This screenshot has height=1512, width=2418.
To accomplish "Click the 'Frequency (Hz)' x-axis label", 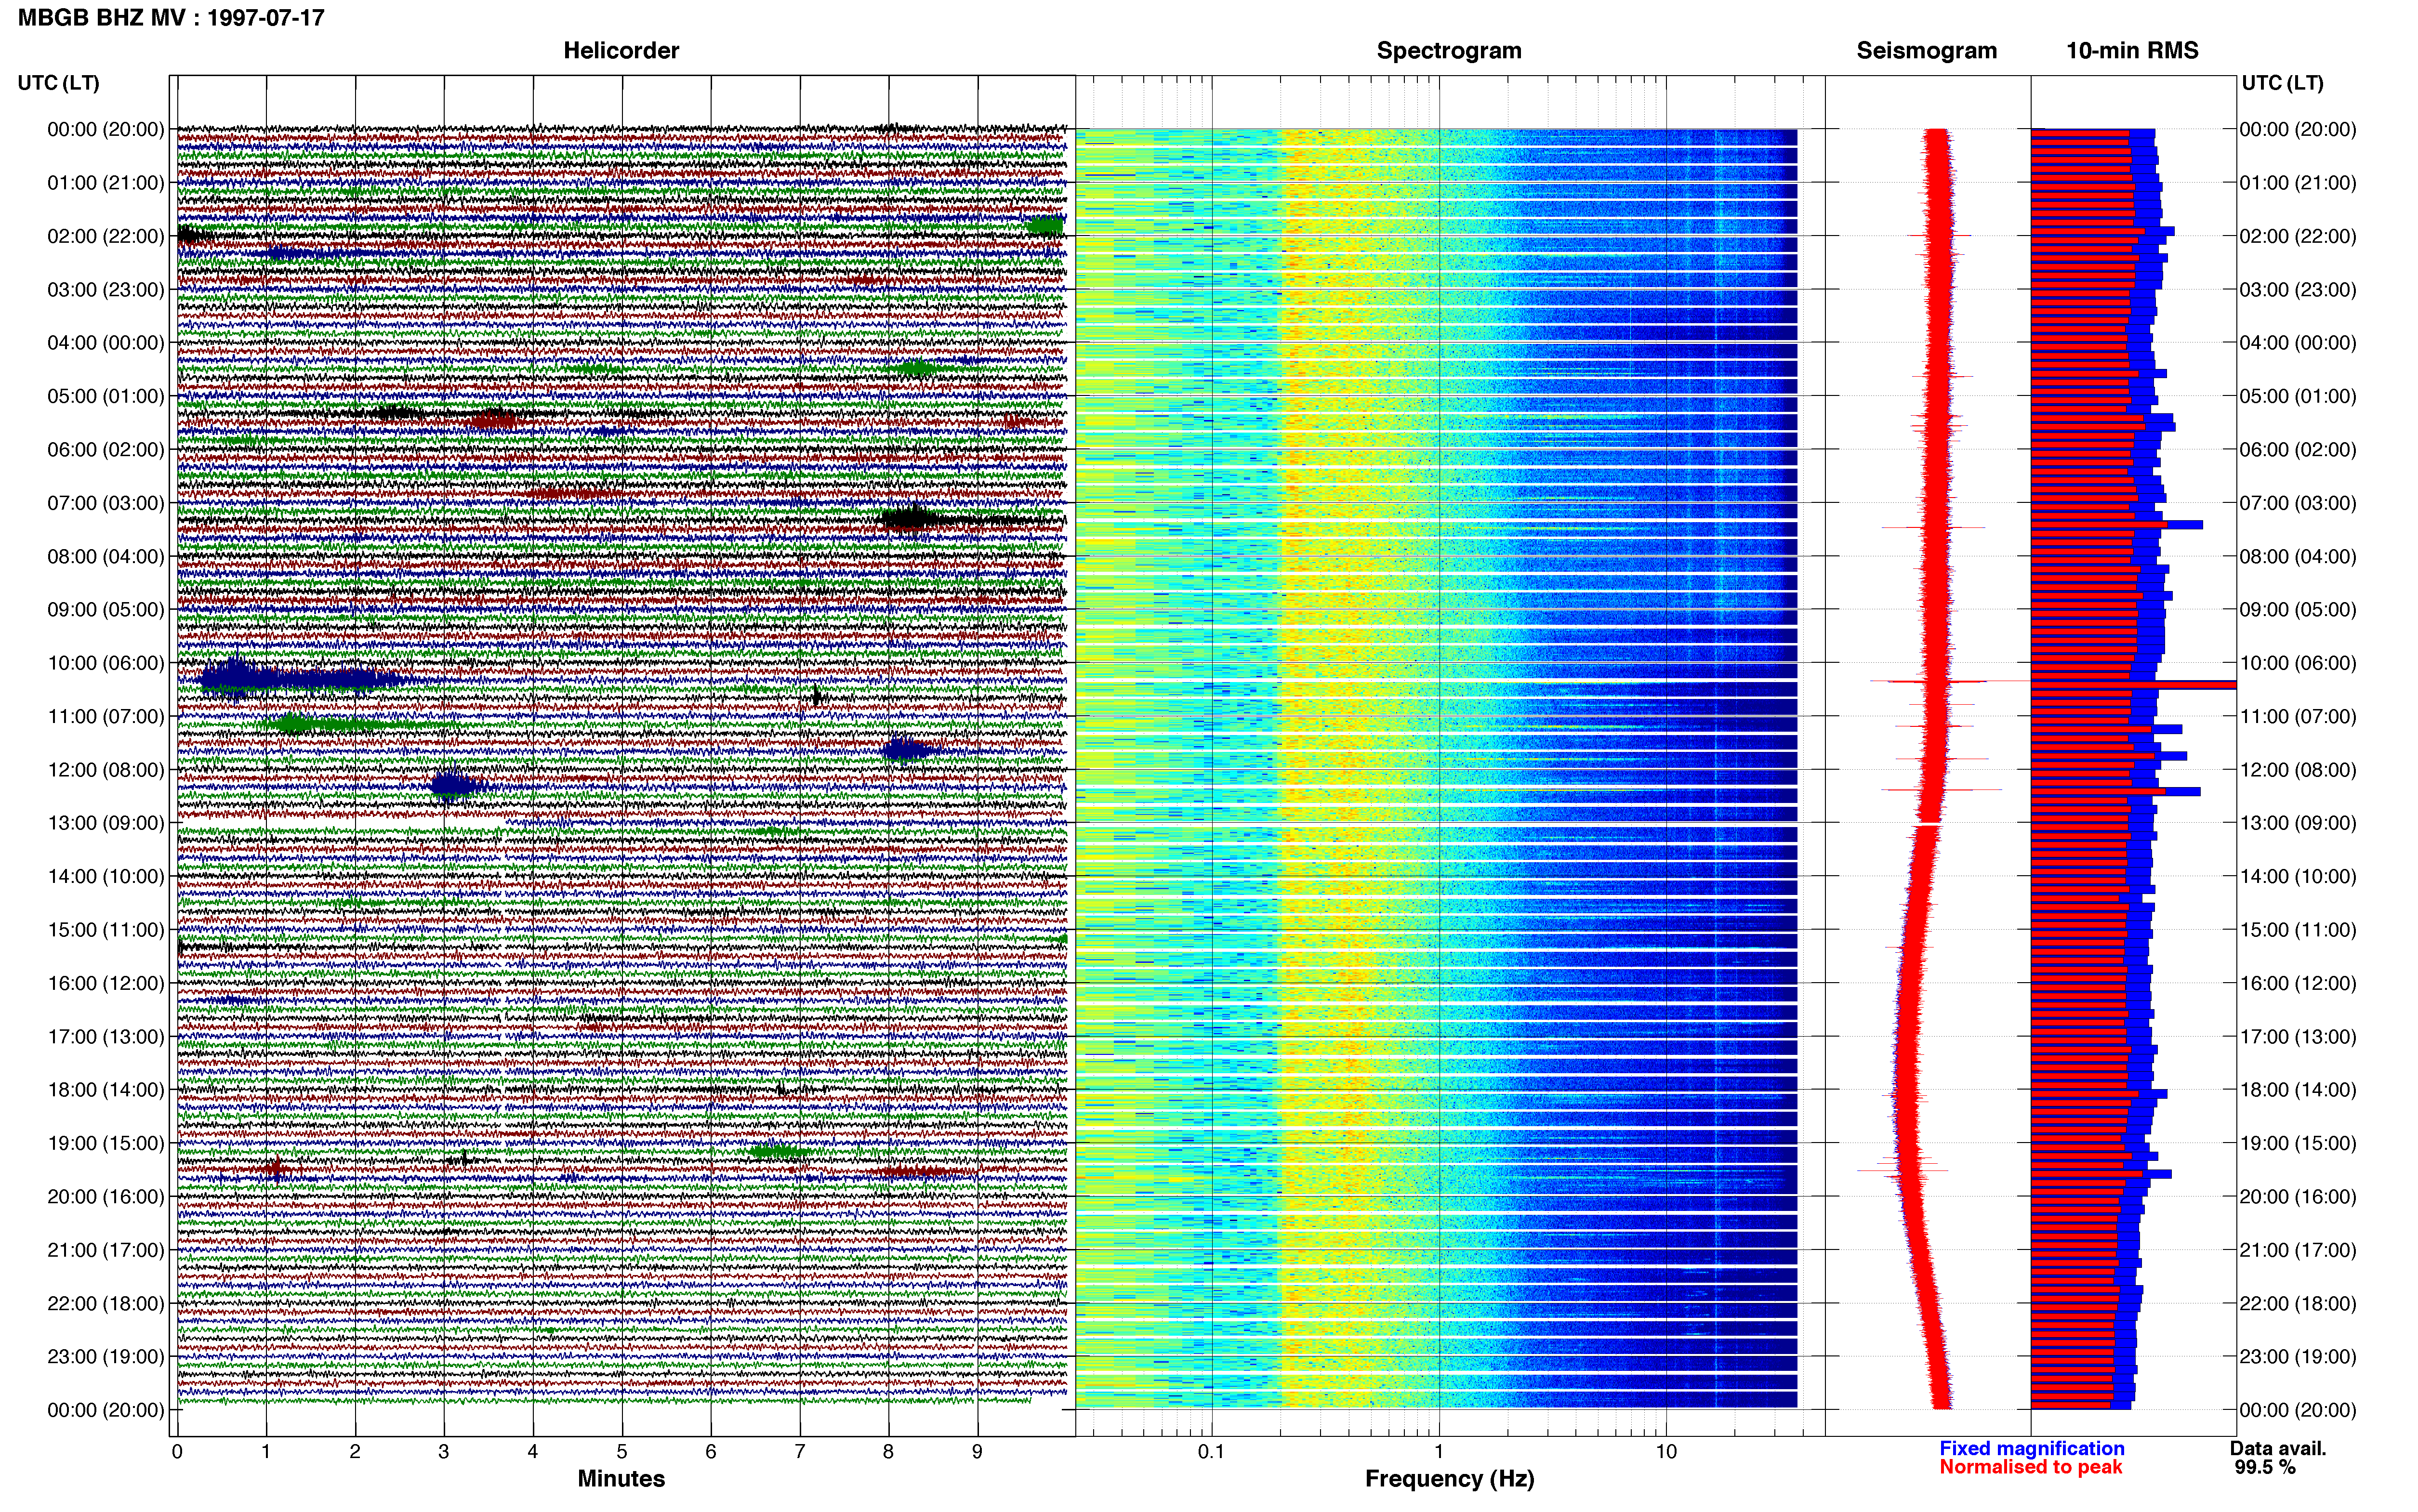I will pos(1449,1479).
